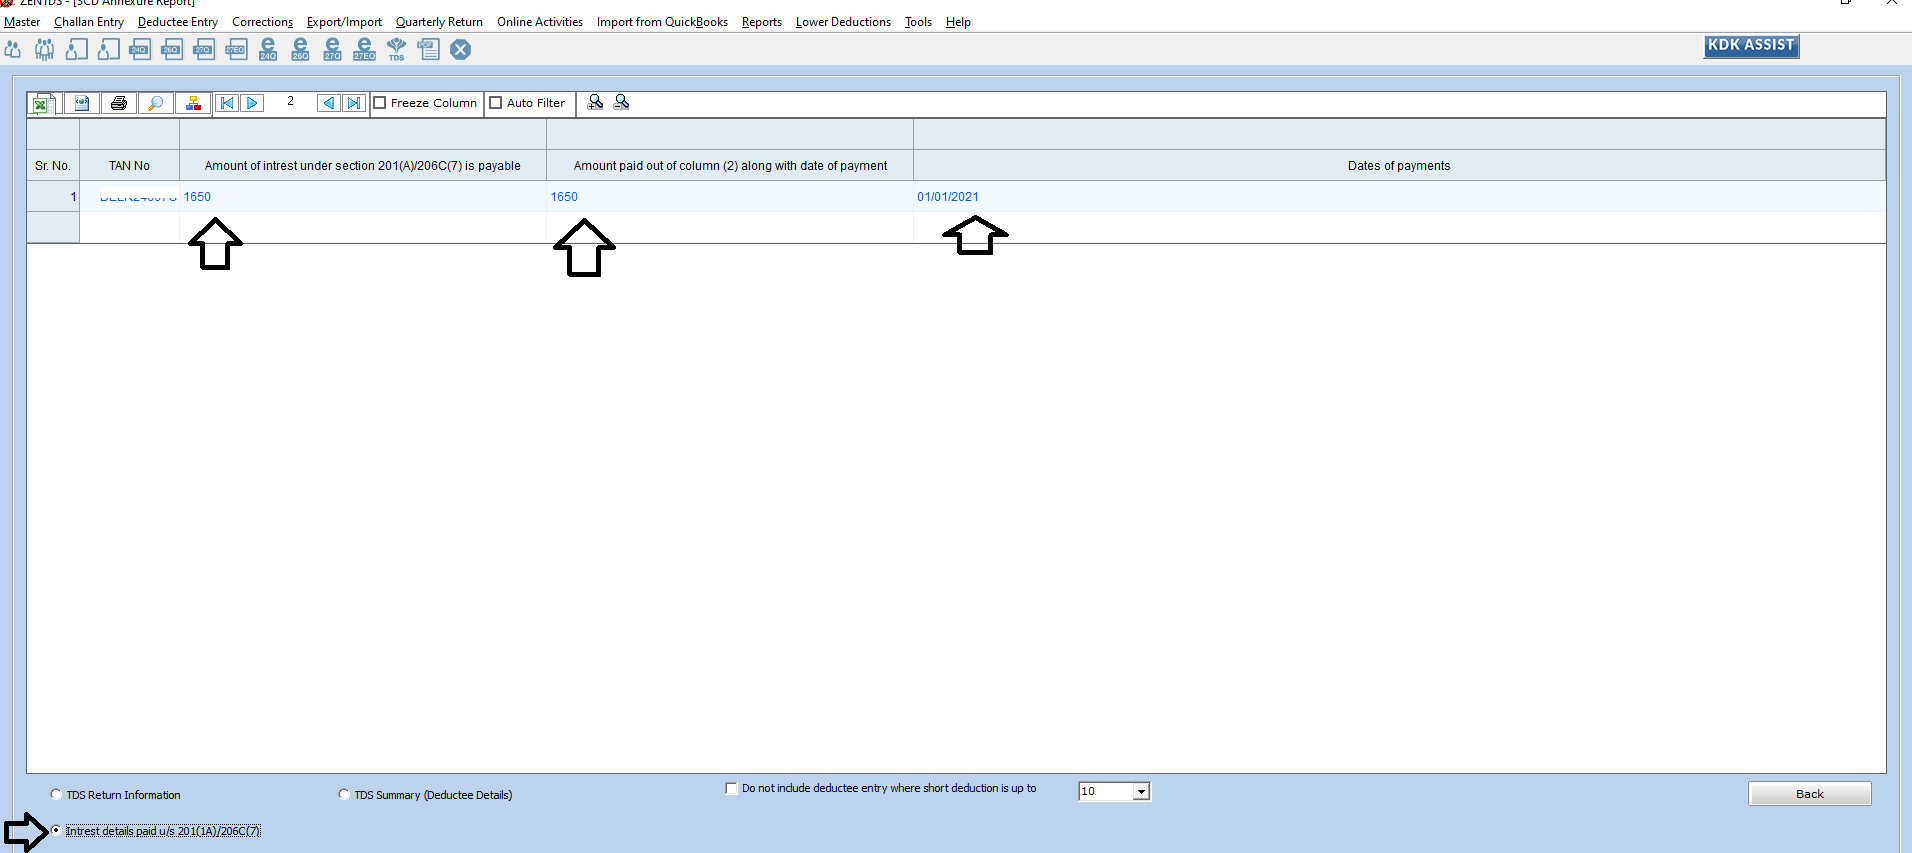Launch the e-24Q return icon
The width and height of the screenshot is (1912, 853).
(268, 49)
